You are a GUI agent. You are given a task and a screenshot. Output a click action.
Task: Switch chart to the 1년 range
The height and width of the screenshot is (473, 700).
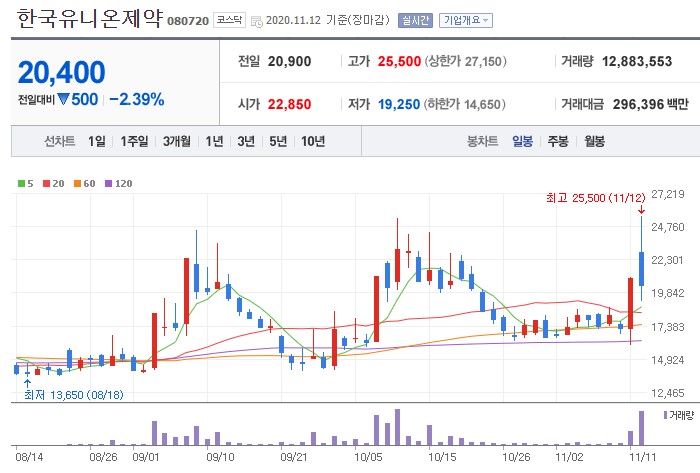tap(214, 141)
